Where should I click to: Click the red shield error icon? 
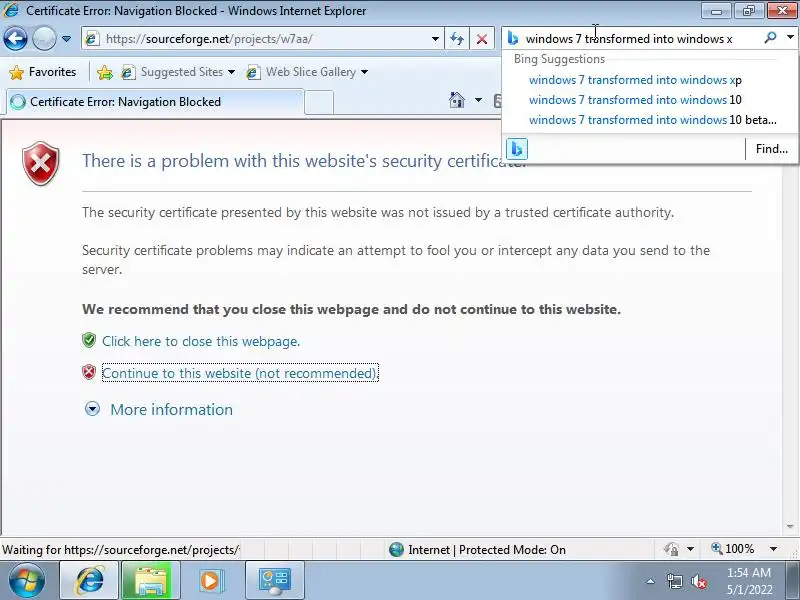(x=41, y=164)
